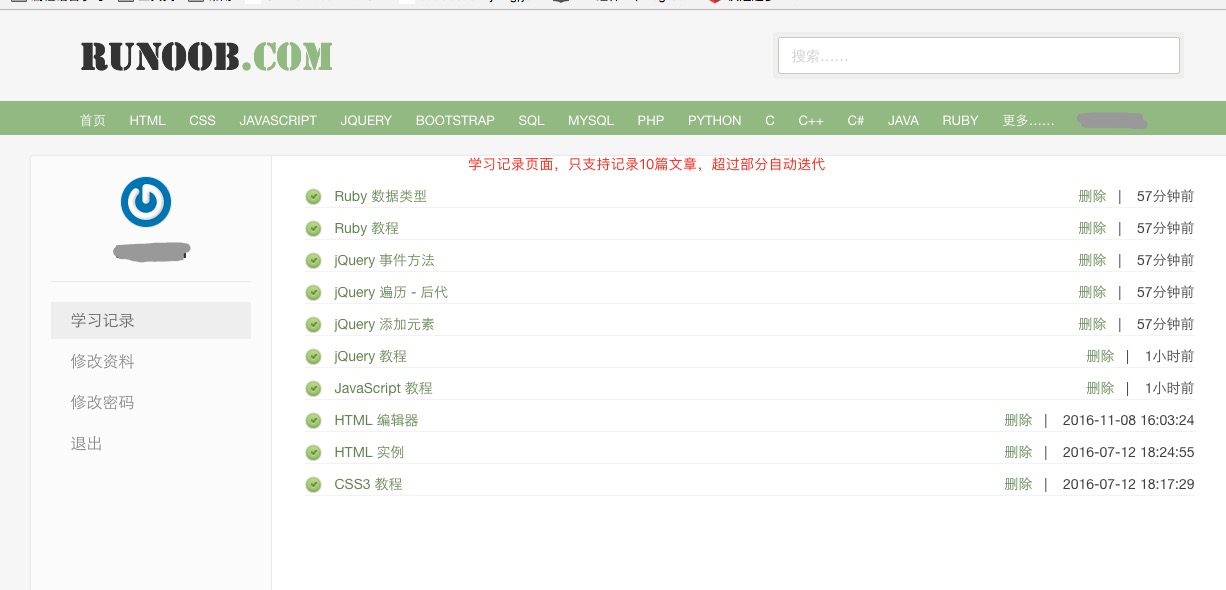Click green check icon beside jQuery 事件方法
Screen dimensions: 1226x590
coord(313,261)
